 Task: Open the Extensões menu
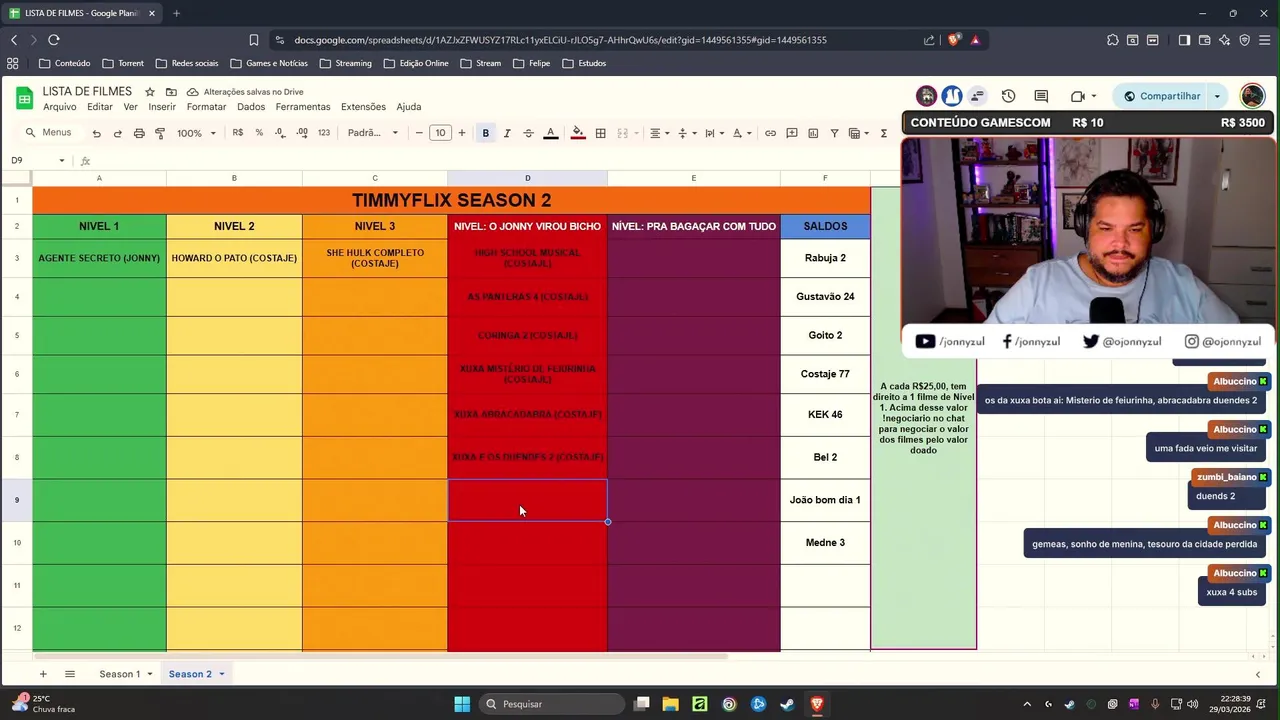tap(363, 107)
